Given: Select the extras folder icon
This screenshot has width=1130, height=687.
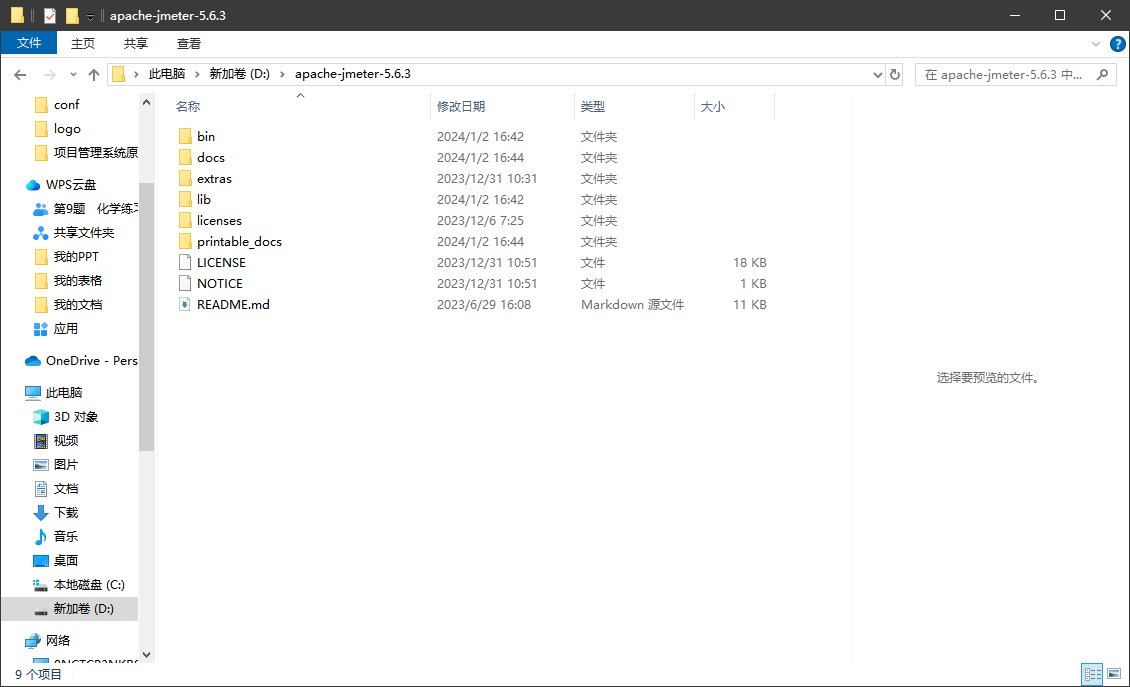Looking at the screenshot, I should pyautogui.click(x=185, y=178).
